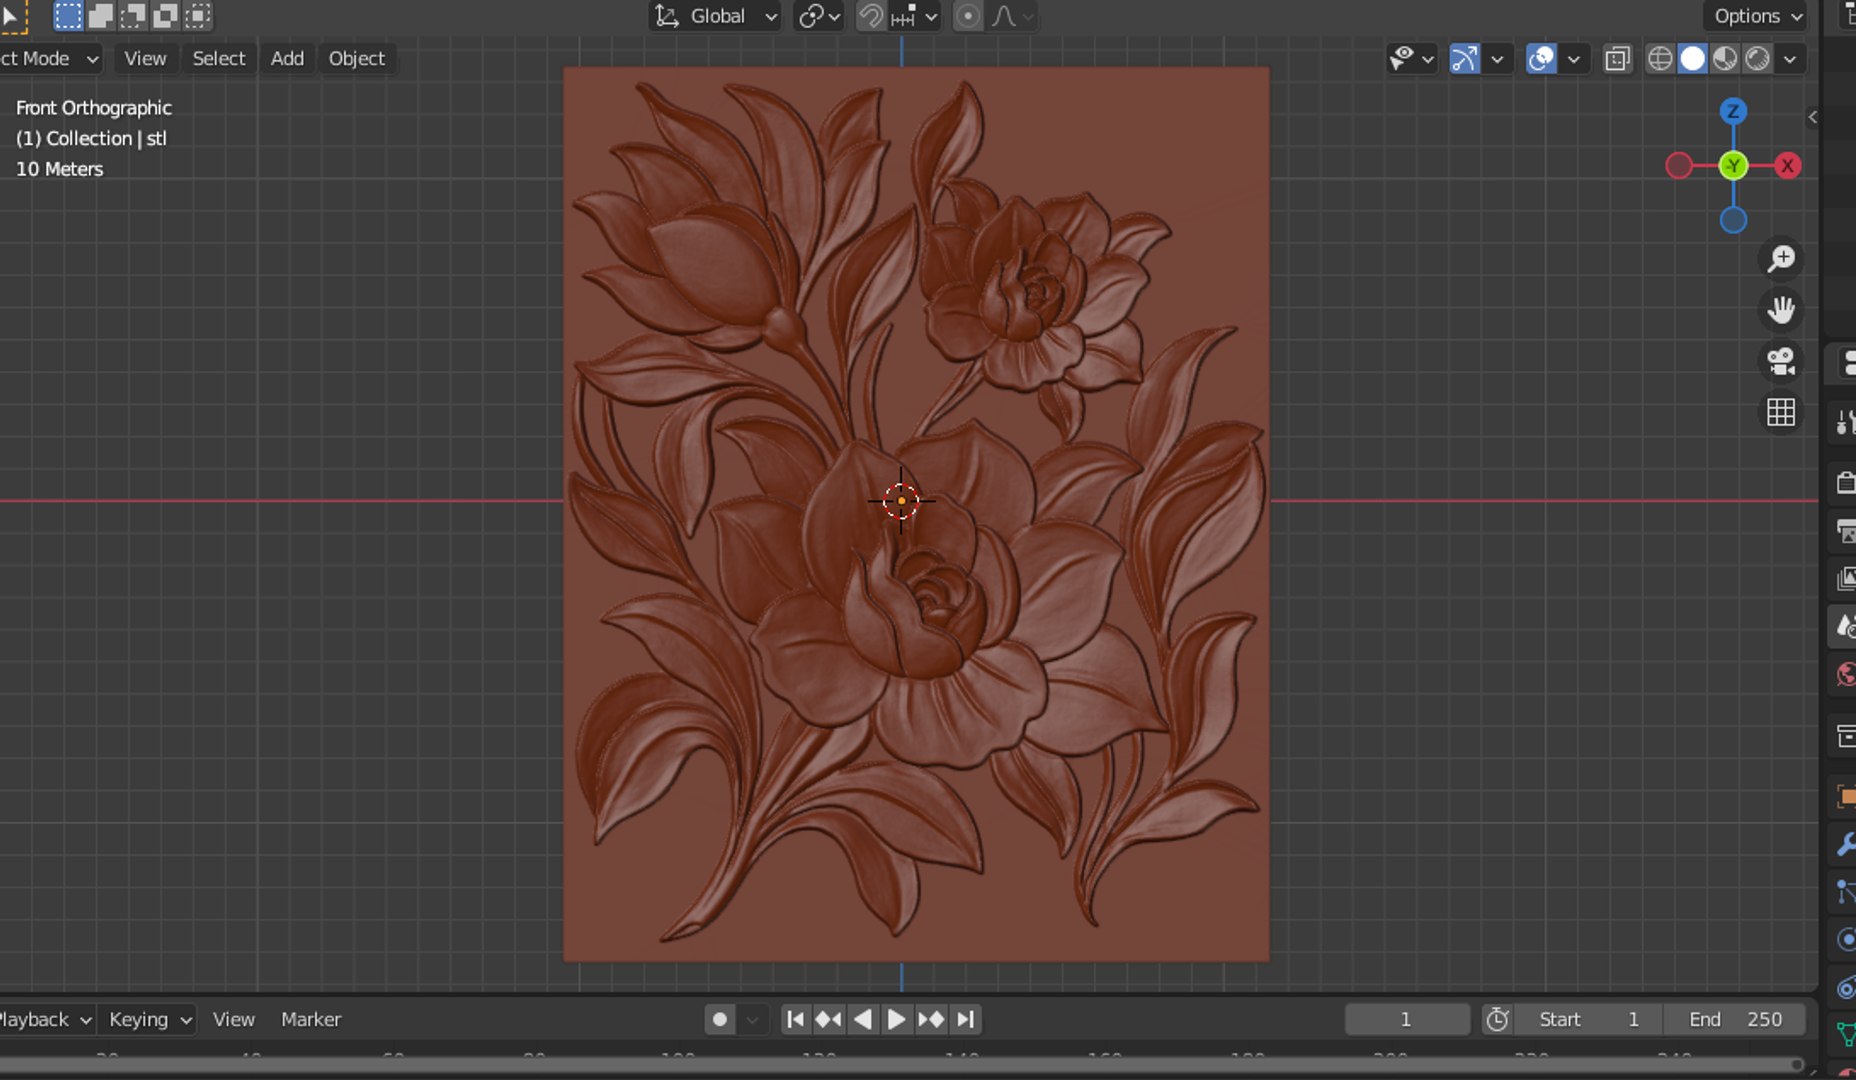Viewport: 1856px width, 1080px height.
Task: Click the hand Move View icon
Action: (x=1781, y=310)
